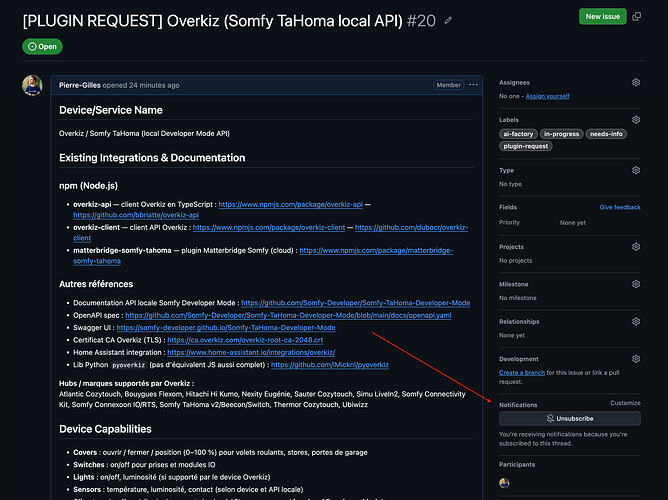The image size is (668, 500).
Task: Click the Create a branch link
Action: (522, 373)
